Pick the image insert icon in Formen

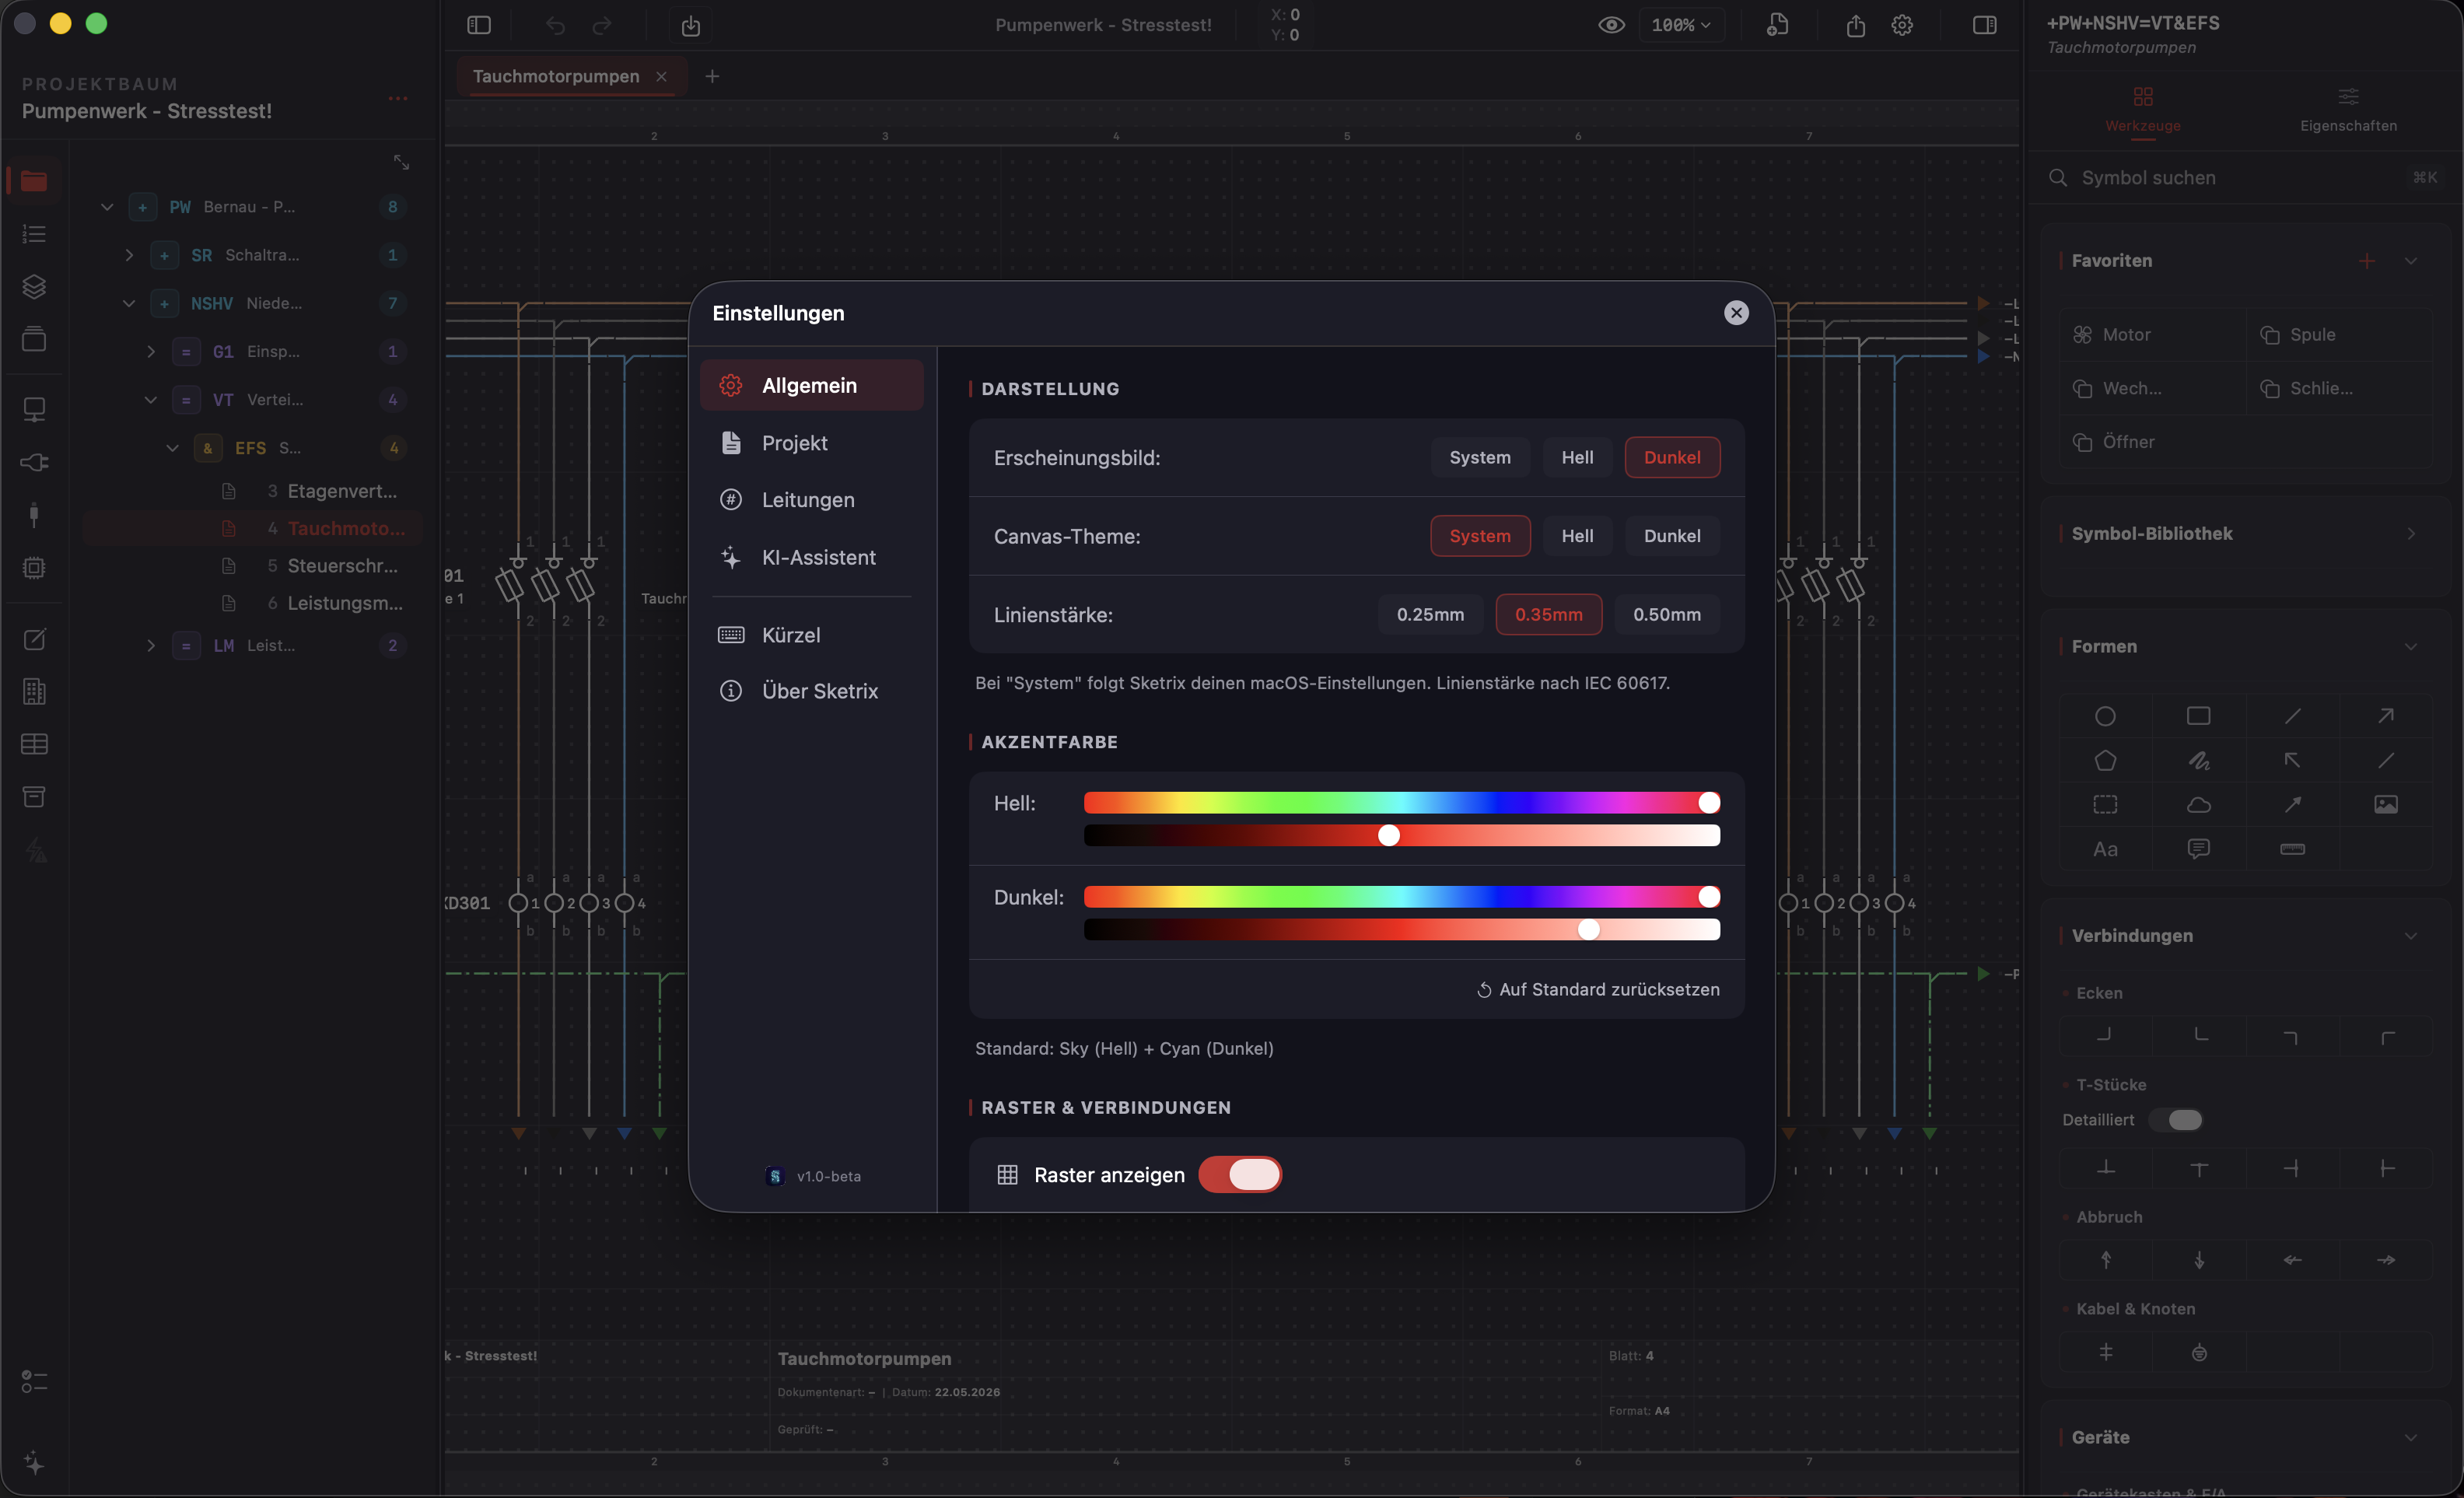[x=2386, y=805]
